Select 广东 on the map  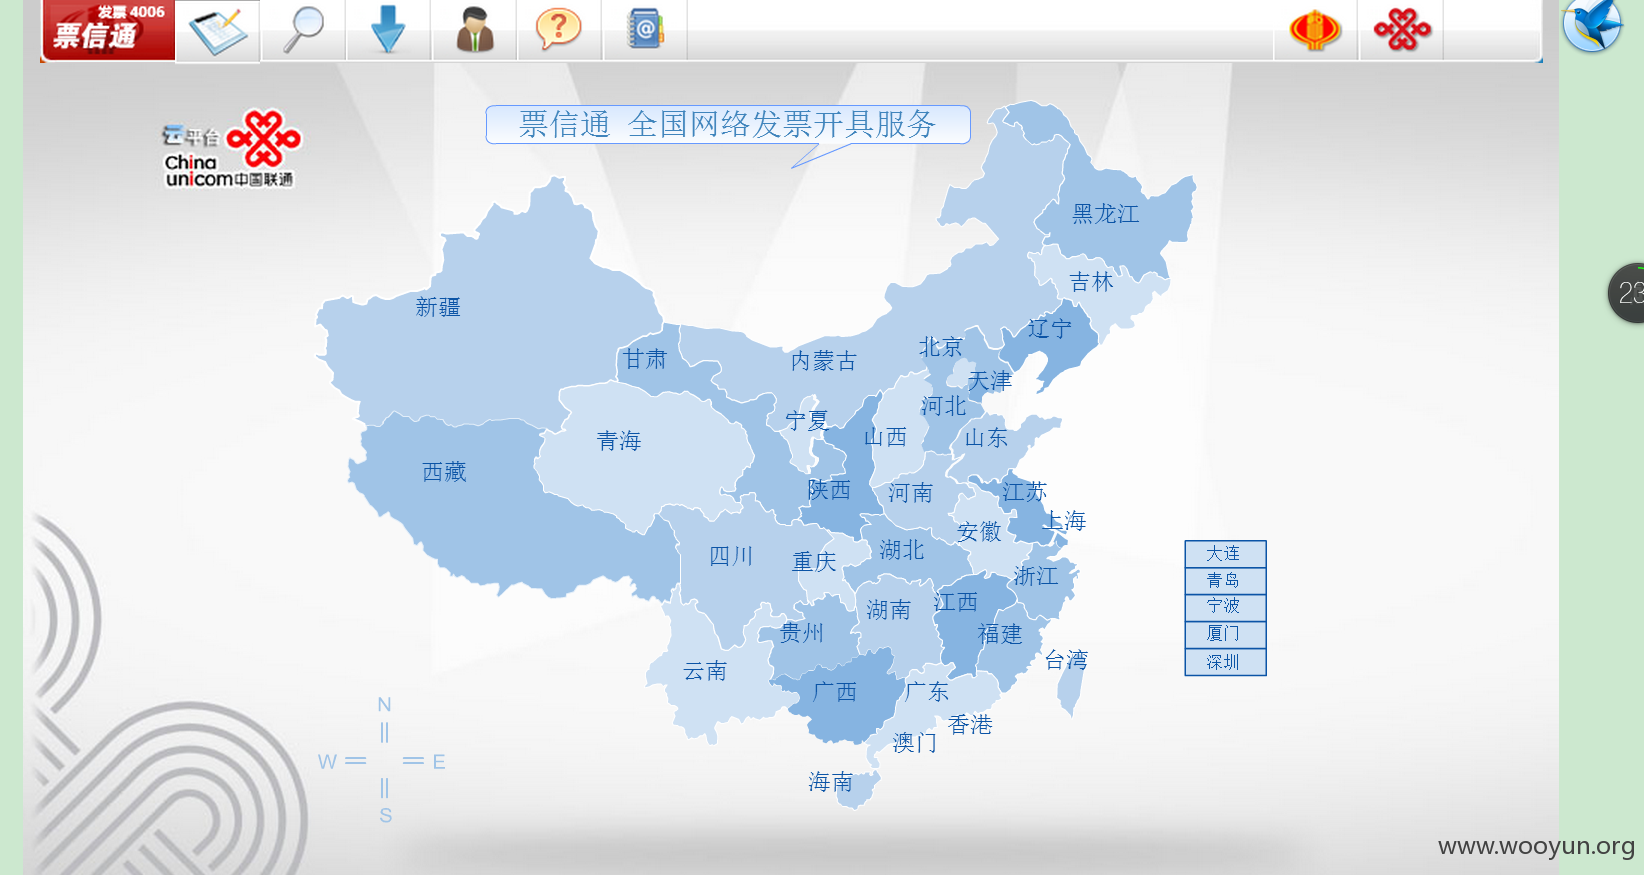pos(926,692)
